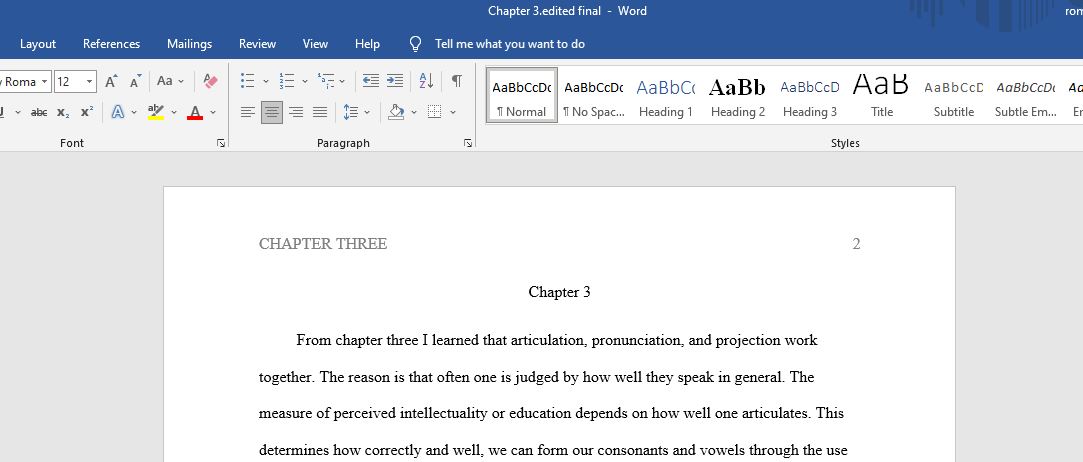
Task: Open the Text Effects dropdown arrow
Action: pyautogui.click(x=134, y=112)
